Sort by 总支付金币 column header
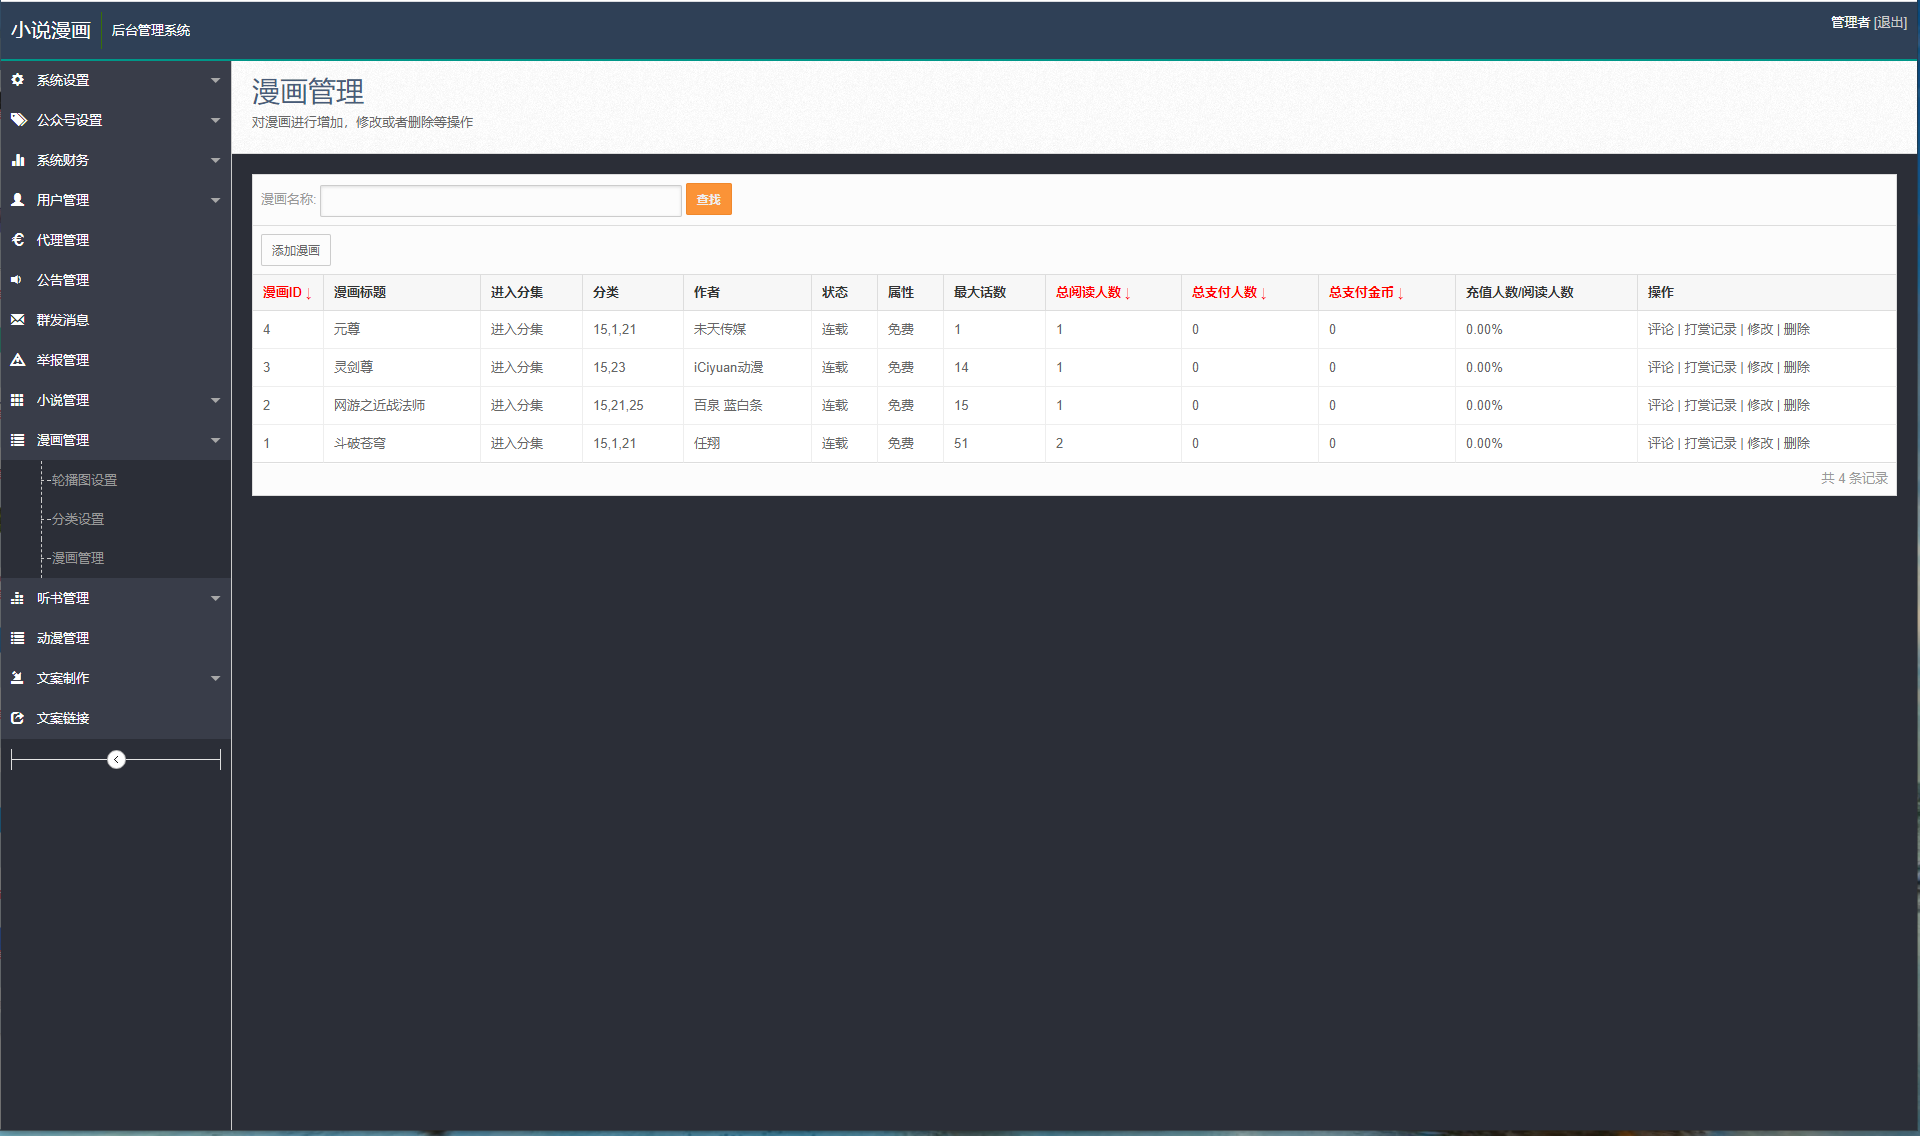This screenshot has width=1920, height=1136. [1366, 292]
